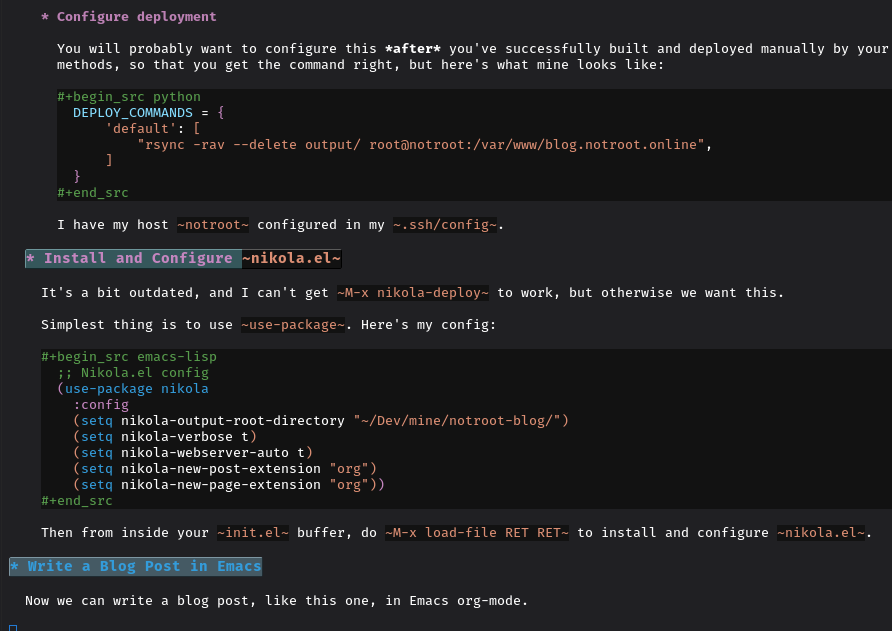The width and height of the screenshot is (892, 631).
Task: Click the "#+end_src" line of the emacs-lisp block
Action: pos(76,500)
